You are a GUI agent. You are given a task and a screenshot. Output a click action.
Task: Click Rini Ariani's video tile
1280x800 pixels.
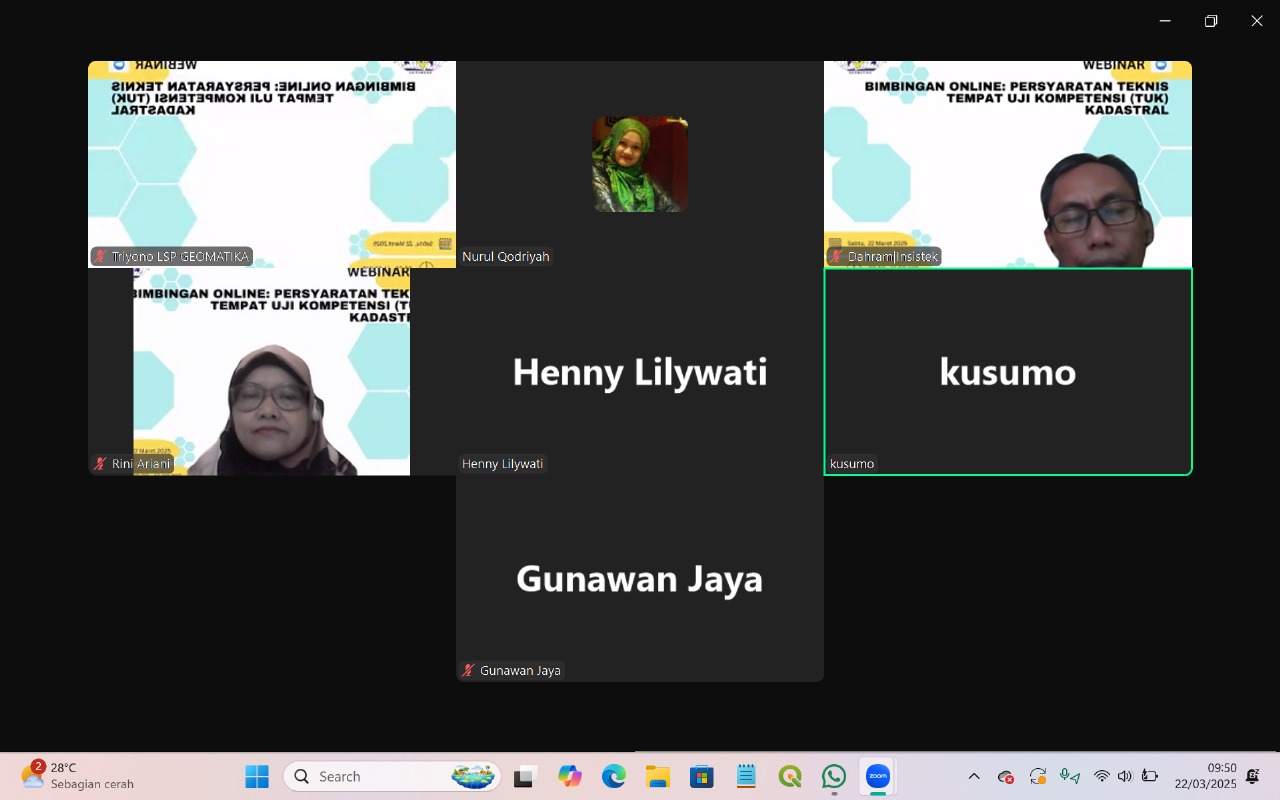click(x=271, y=371)
